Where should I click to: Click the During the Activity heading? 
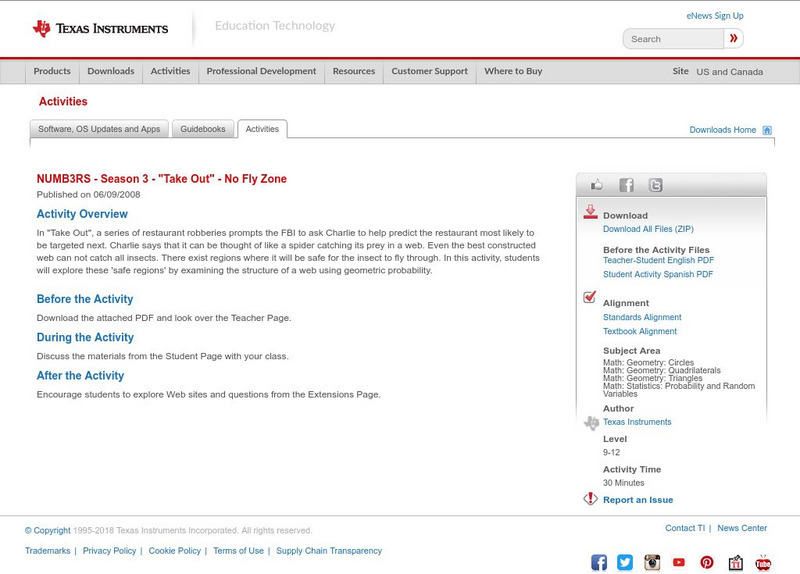coord(85,337)
